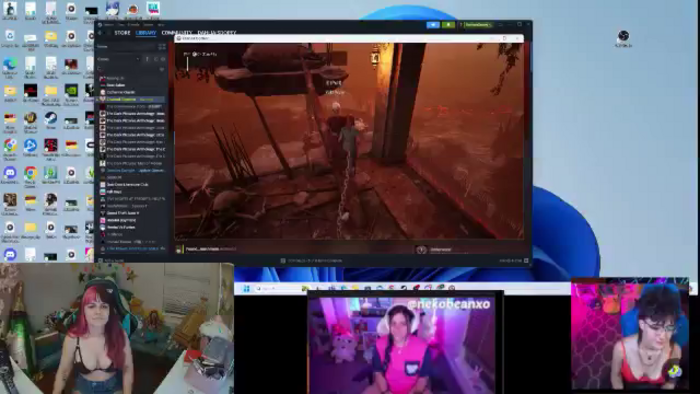
Task: Click Add a Game at bottom left
Action: coord(112,260)
